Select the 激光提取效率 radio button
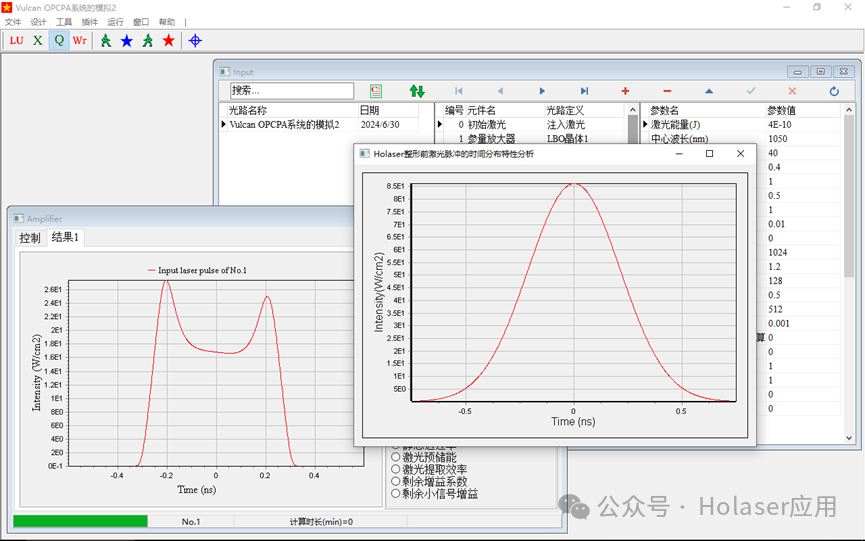 click(x=396, y=469)
